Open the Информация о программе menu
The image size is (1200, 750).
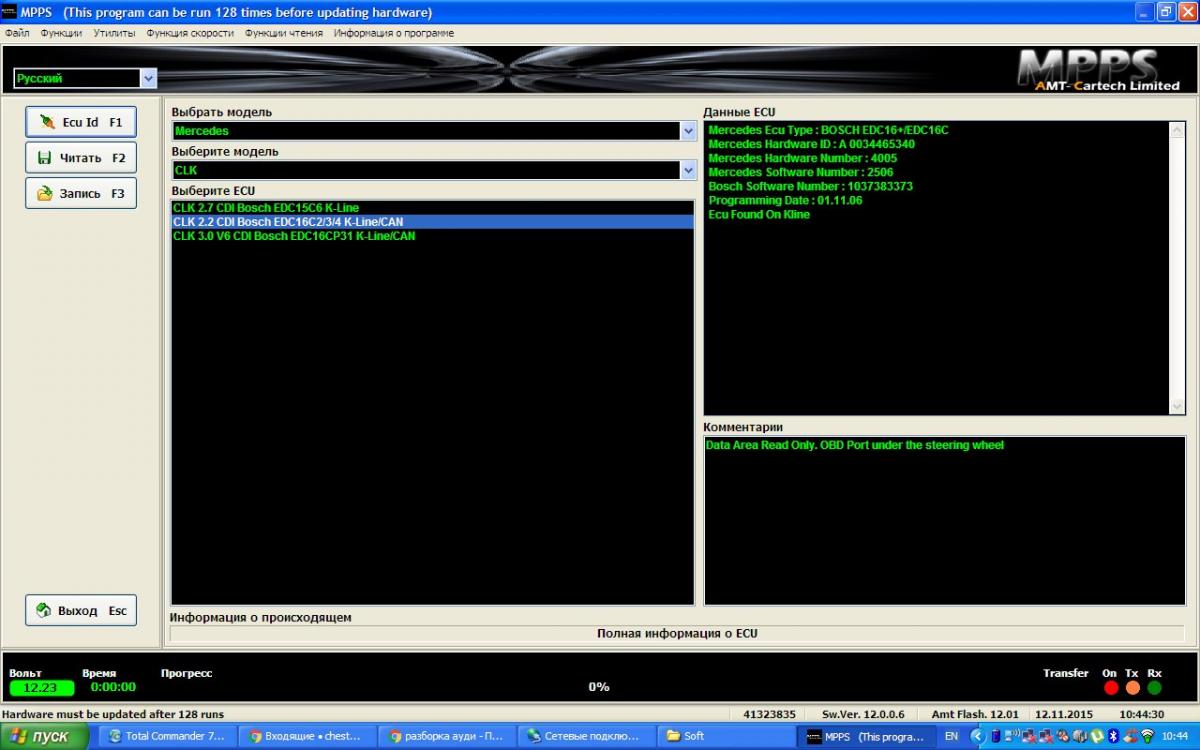coord(394,33)
